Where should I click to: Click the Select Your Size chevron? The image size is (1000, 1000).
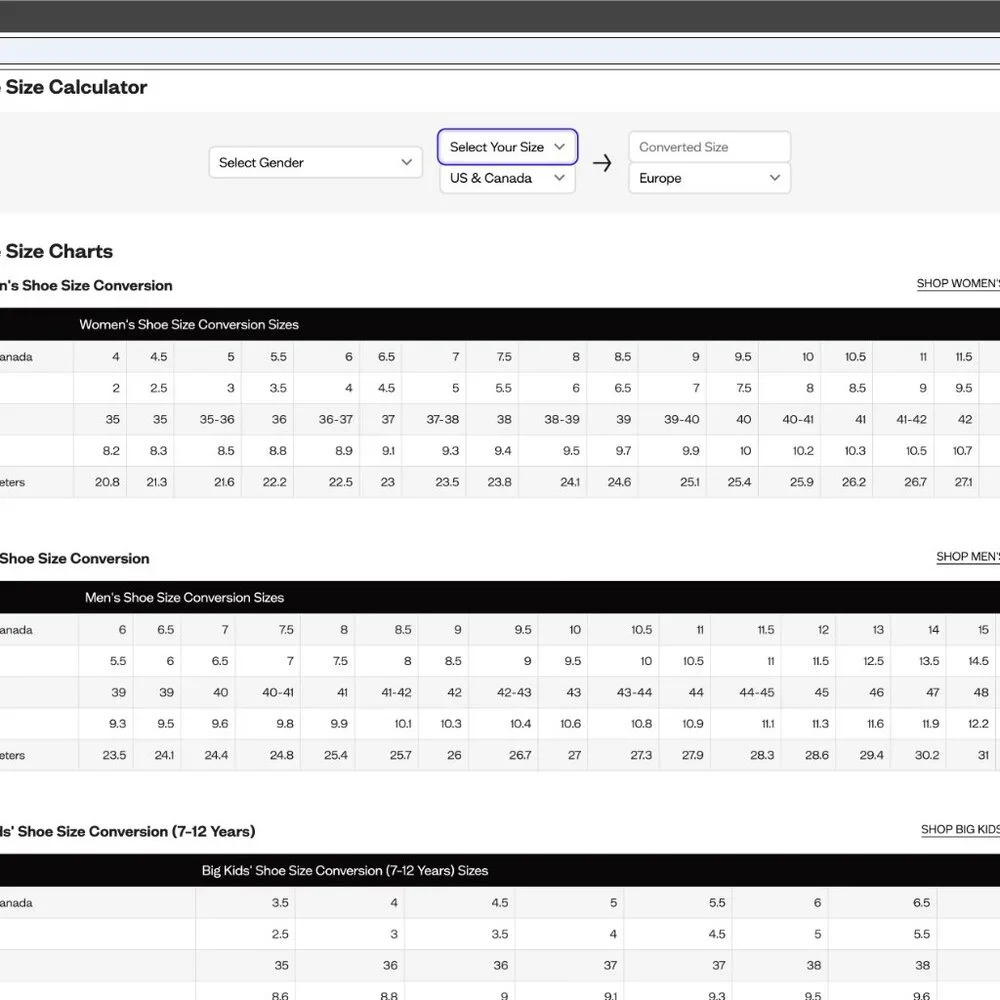pyautogui.click(x=559, y=147)
